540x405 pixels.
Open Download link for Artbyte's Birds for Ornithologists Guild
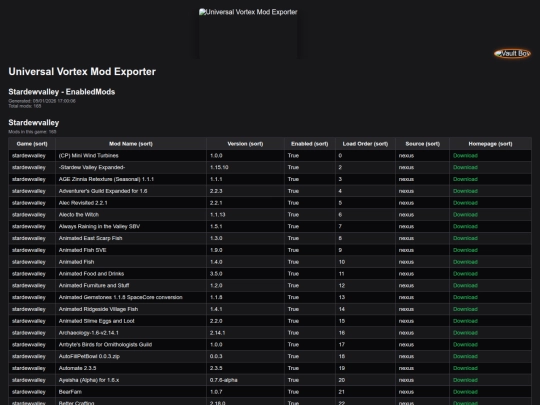tap(465, 344)
